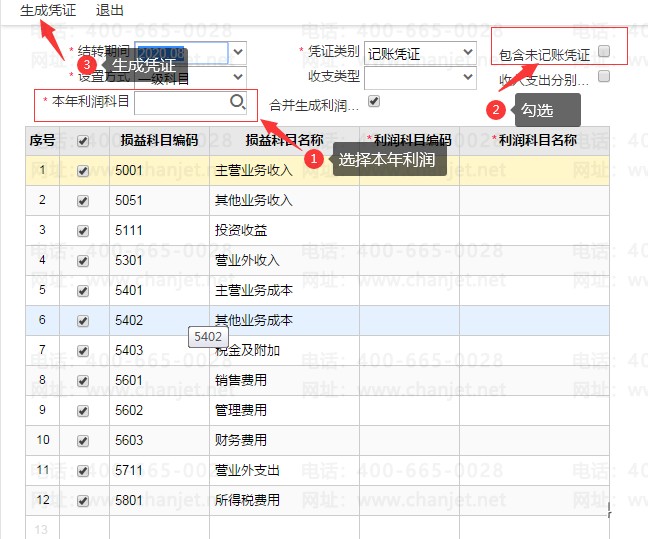
Task: Click the code cell 5301
Action: point(160,260)
